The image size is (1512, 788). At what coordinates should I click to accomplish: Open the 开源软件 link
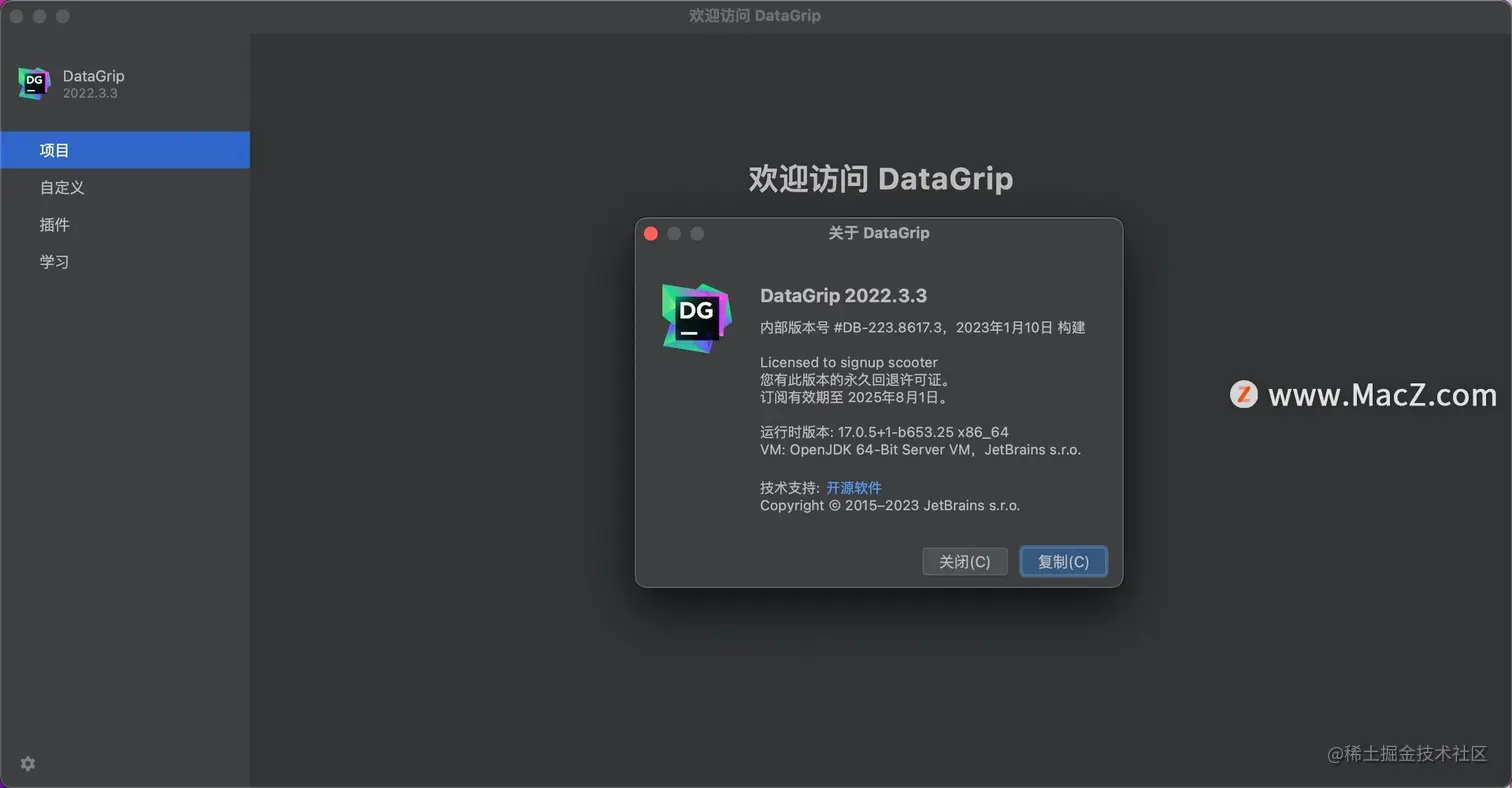pyautogui.click(x=854, y=487)
